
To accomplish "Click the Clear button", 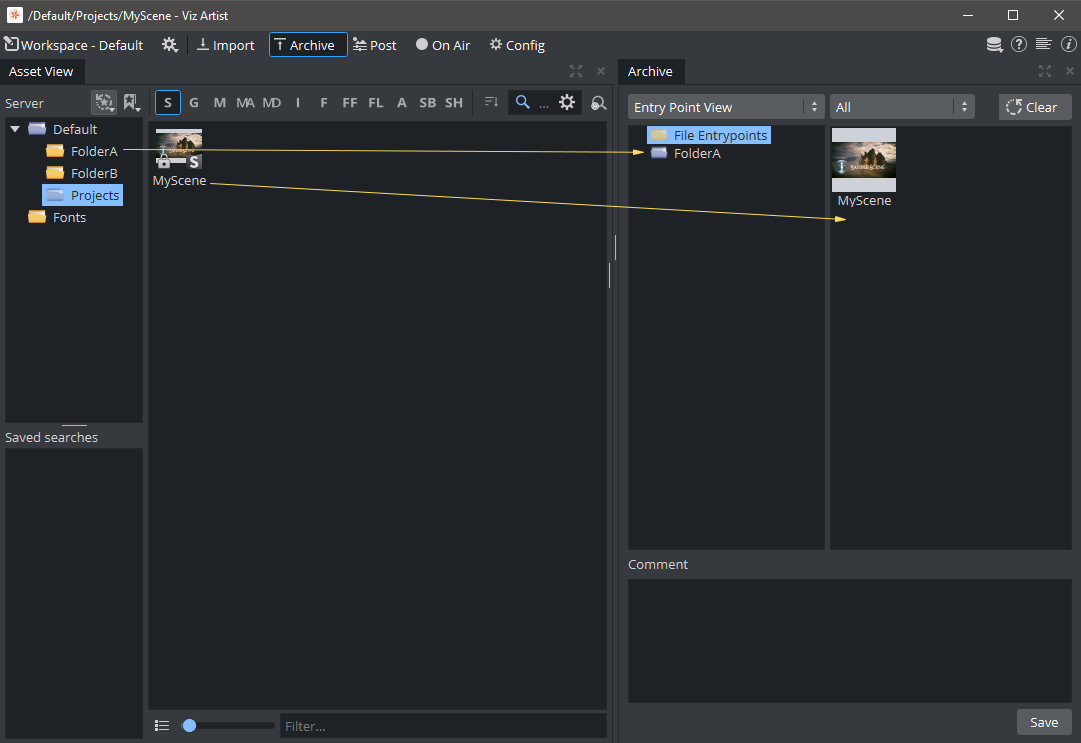I will (x=1034, y=107).
